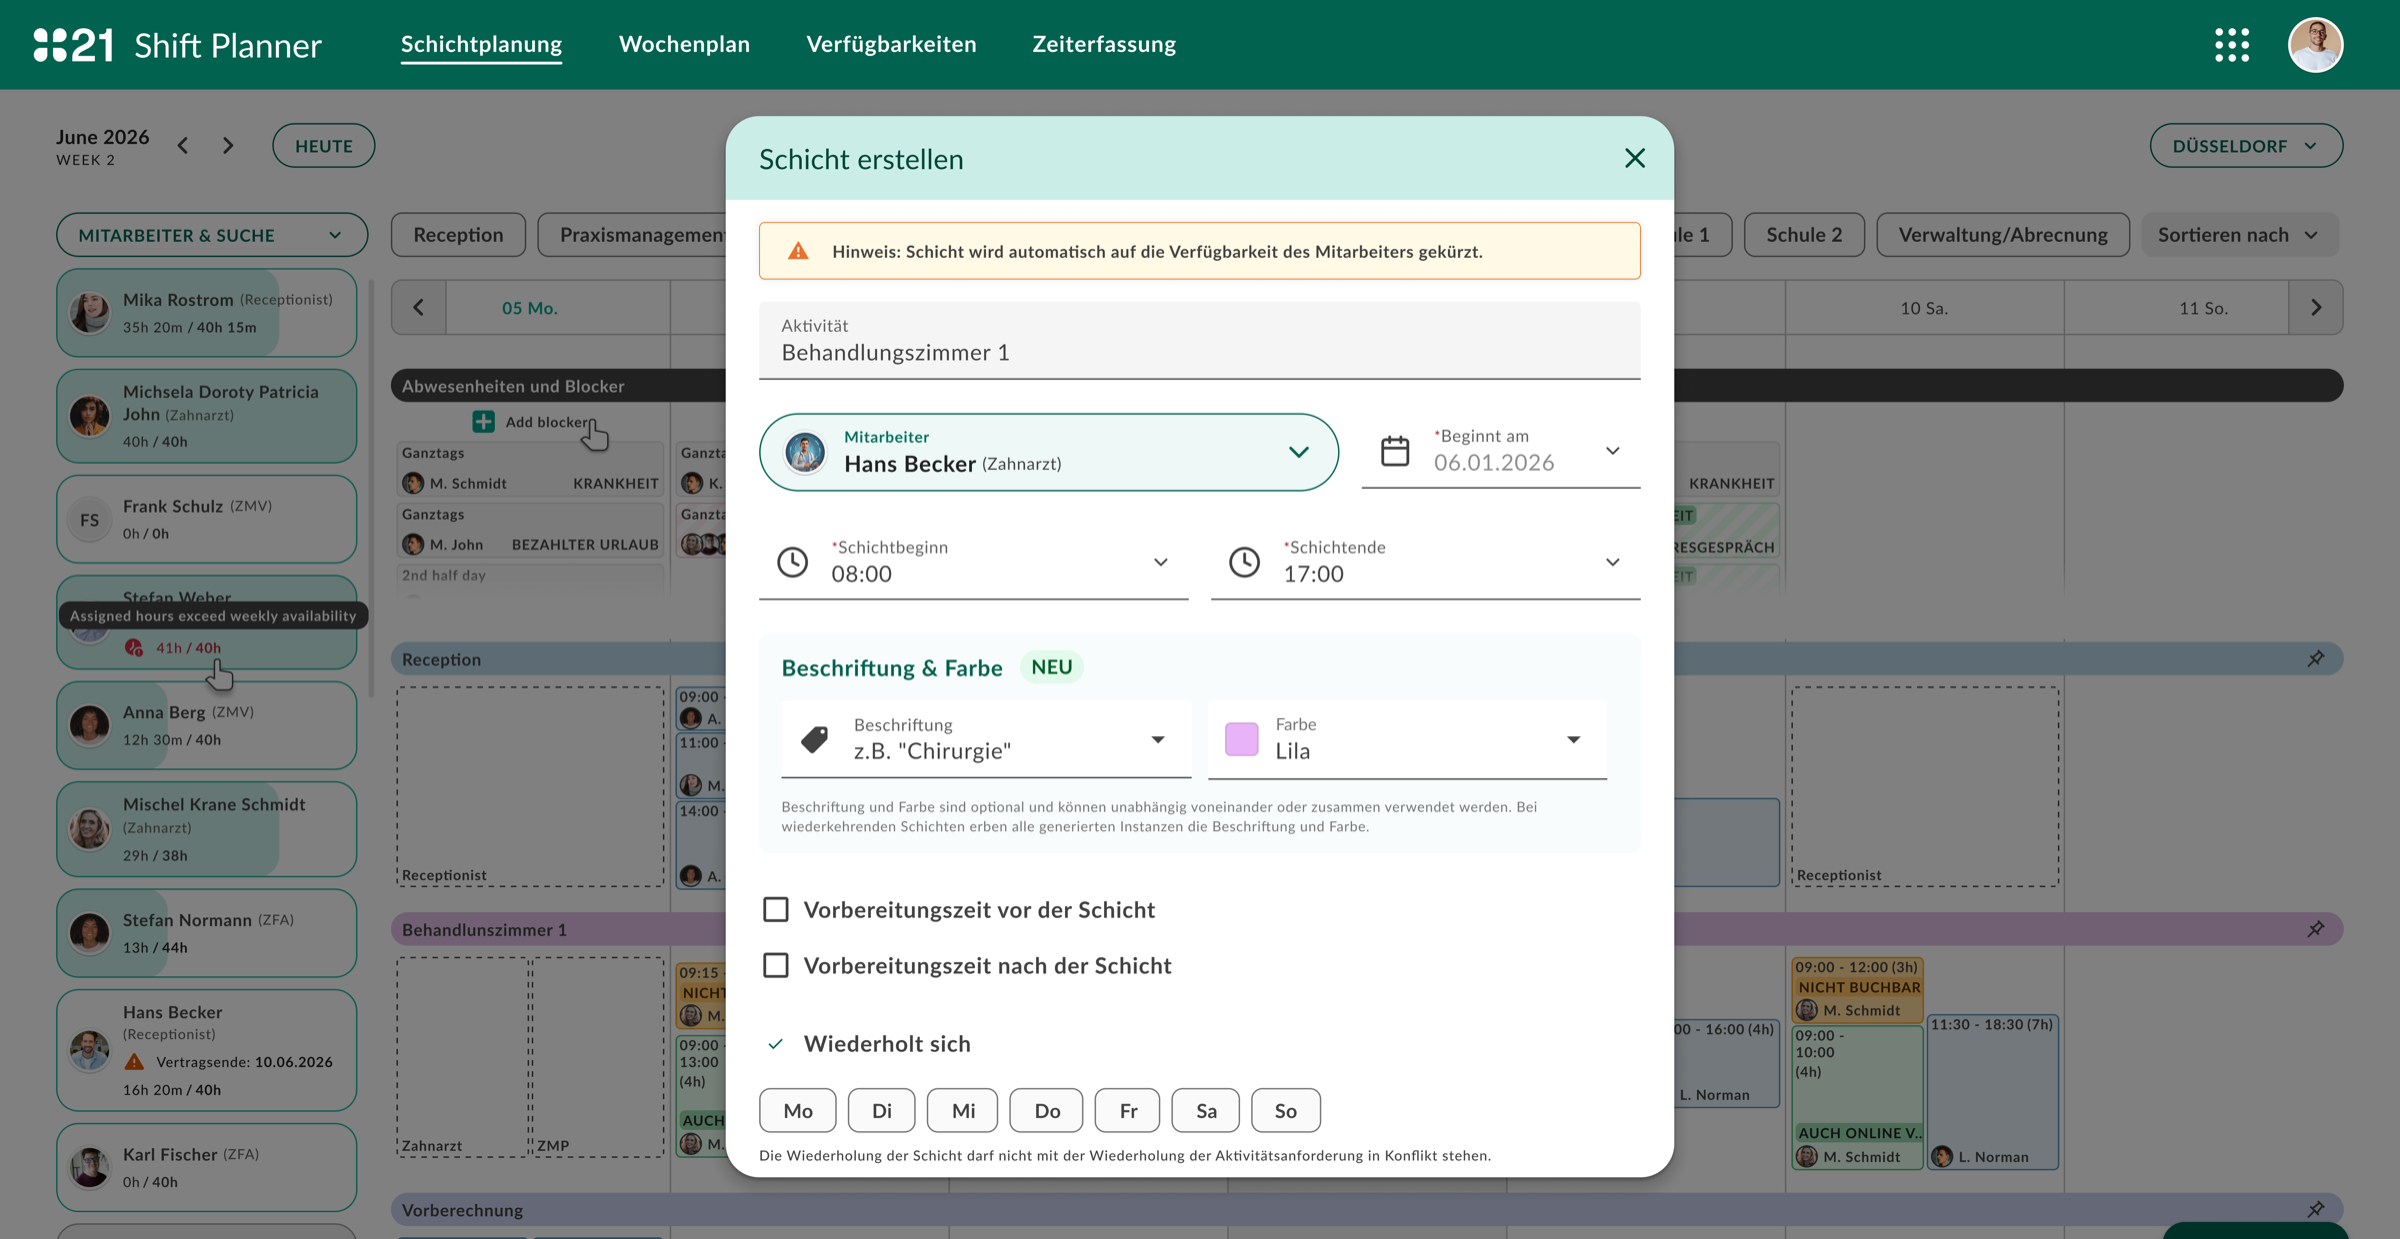
Task: Click Mika Rostrom's avatar
Action: pyautogui.click(x=89, y=313)
